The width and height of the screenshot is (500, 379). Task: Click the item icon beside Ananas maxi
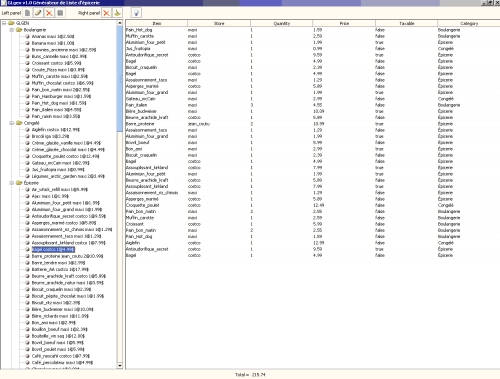pyautogui.click(x=28, y=36)
